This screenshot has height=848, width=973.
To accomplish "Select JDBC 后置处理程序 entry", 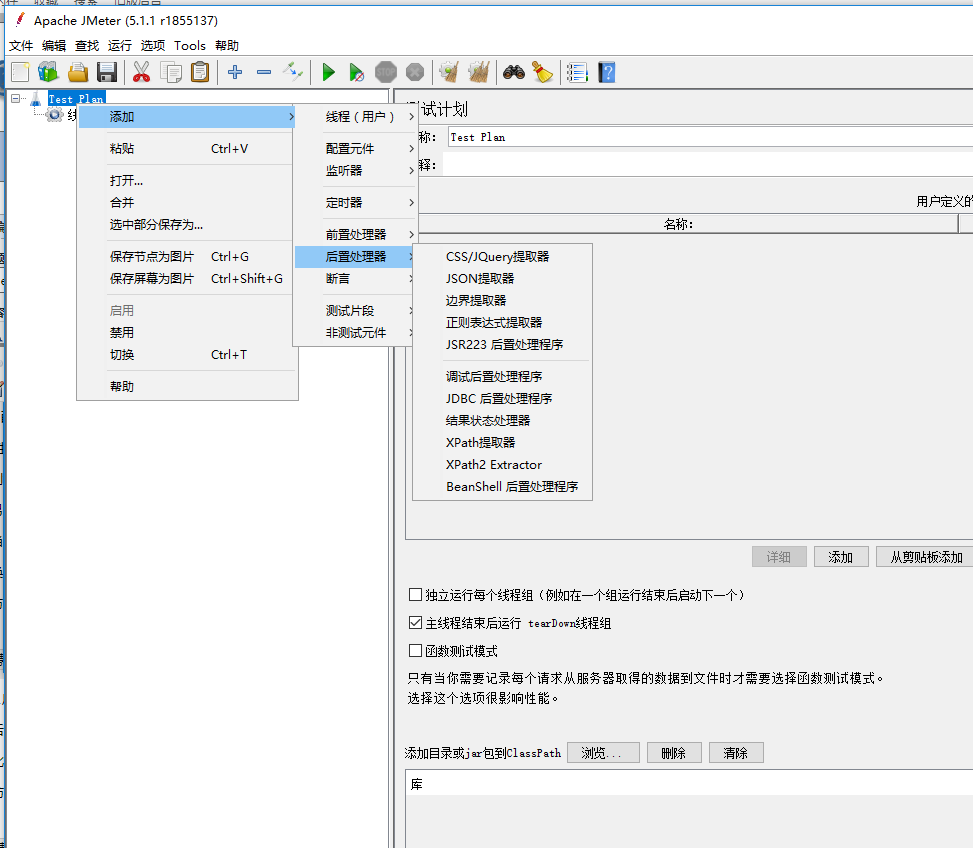I will (502, 399).
